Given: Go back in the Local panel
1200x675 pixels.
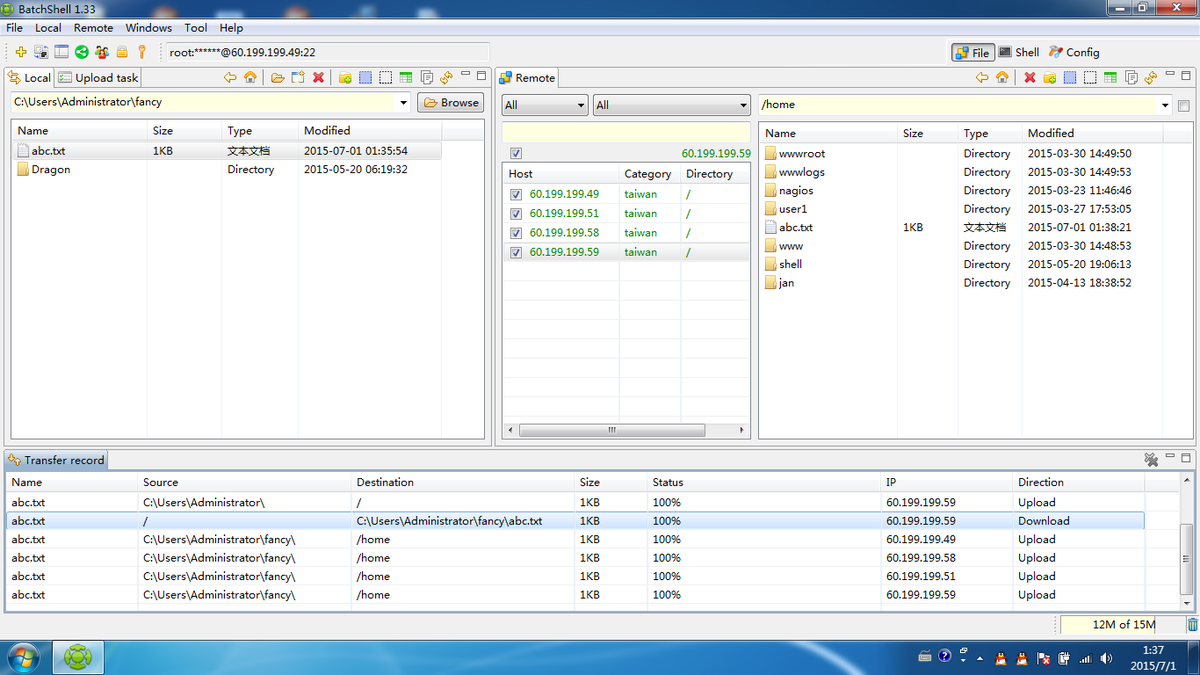Looking at the screenshot, I should [230, 77].
